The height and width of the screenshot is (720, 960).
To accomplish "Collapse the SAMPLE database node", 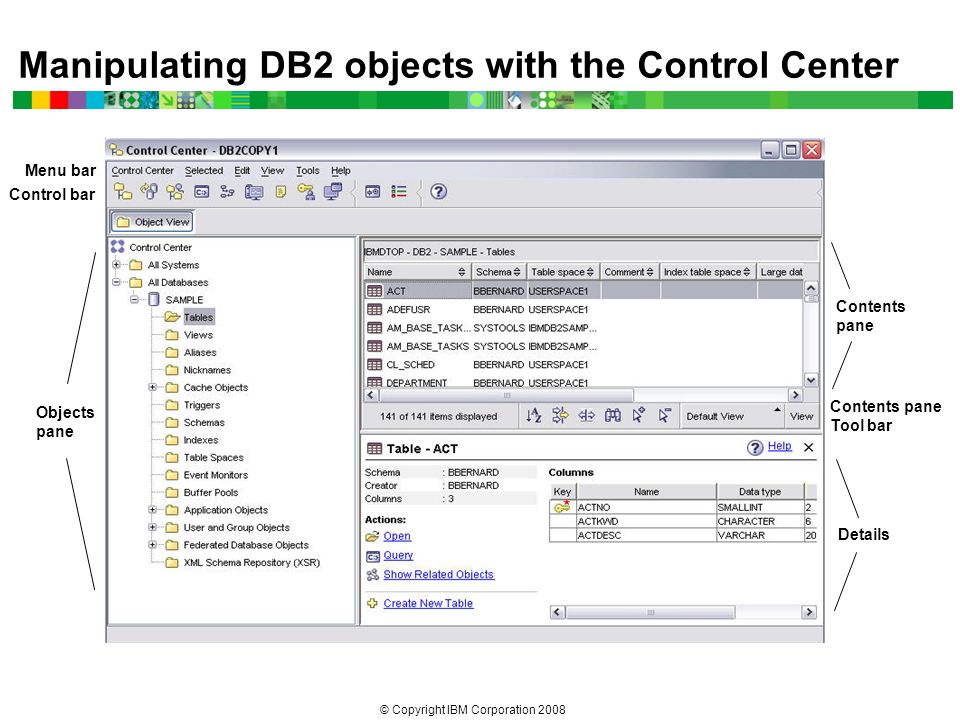I will 134,299.
